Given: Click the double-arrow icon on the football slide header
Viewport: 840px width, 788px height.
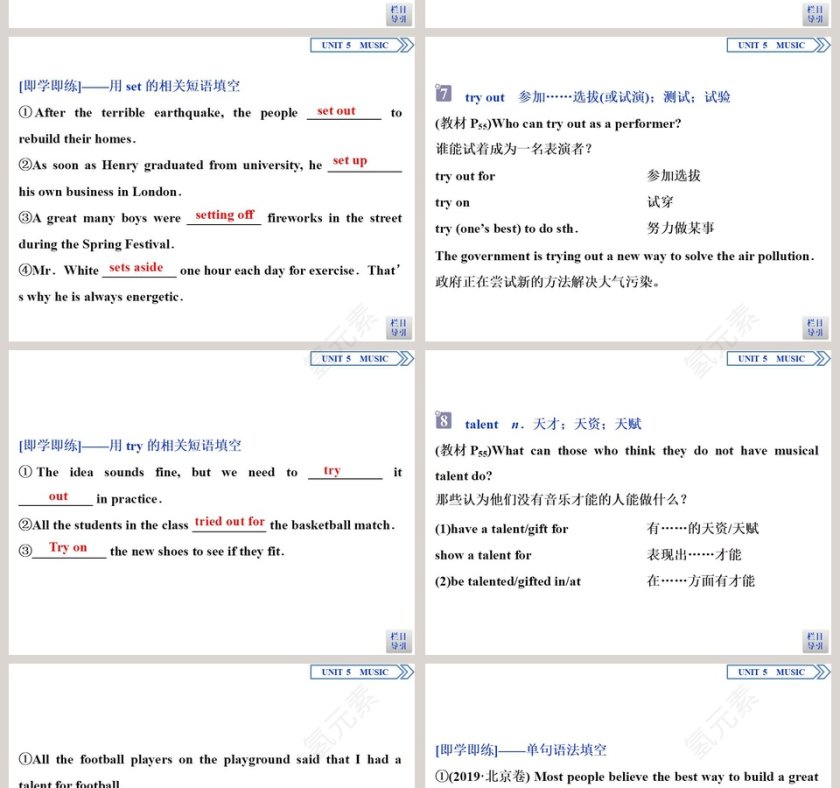Looking at the screenshot, I should (x=404, y=672).
